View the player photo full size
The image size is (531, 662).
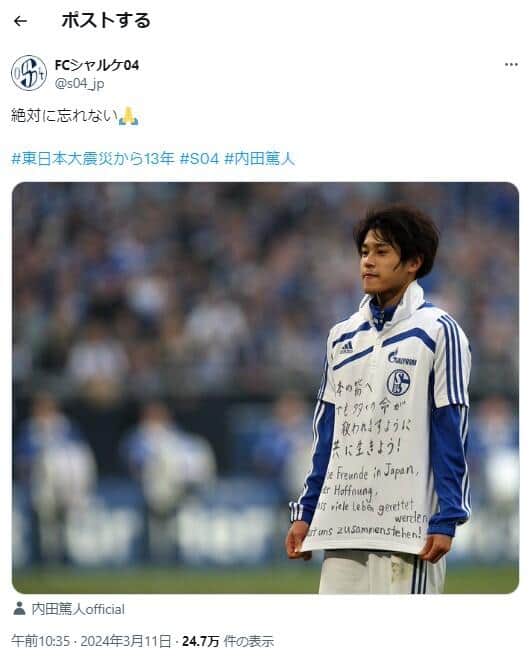click(x=266, y=388)
